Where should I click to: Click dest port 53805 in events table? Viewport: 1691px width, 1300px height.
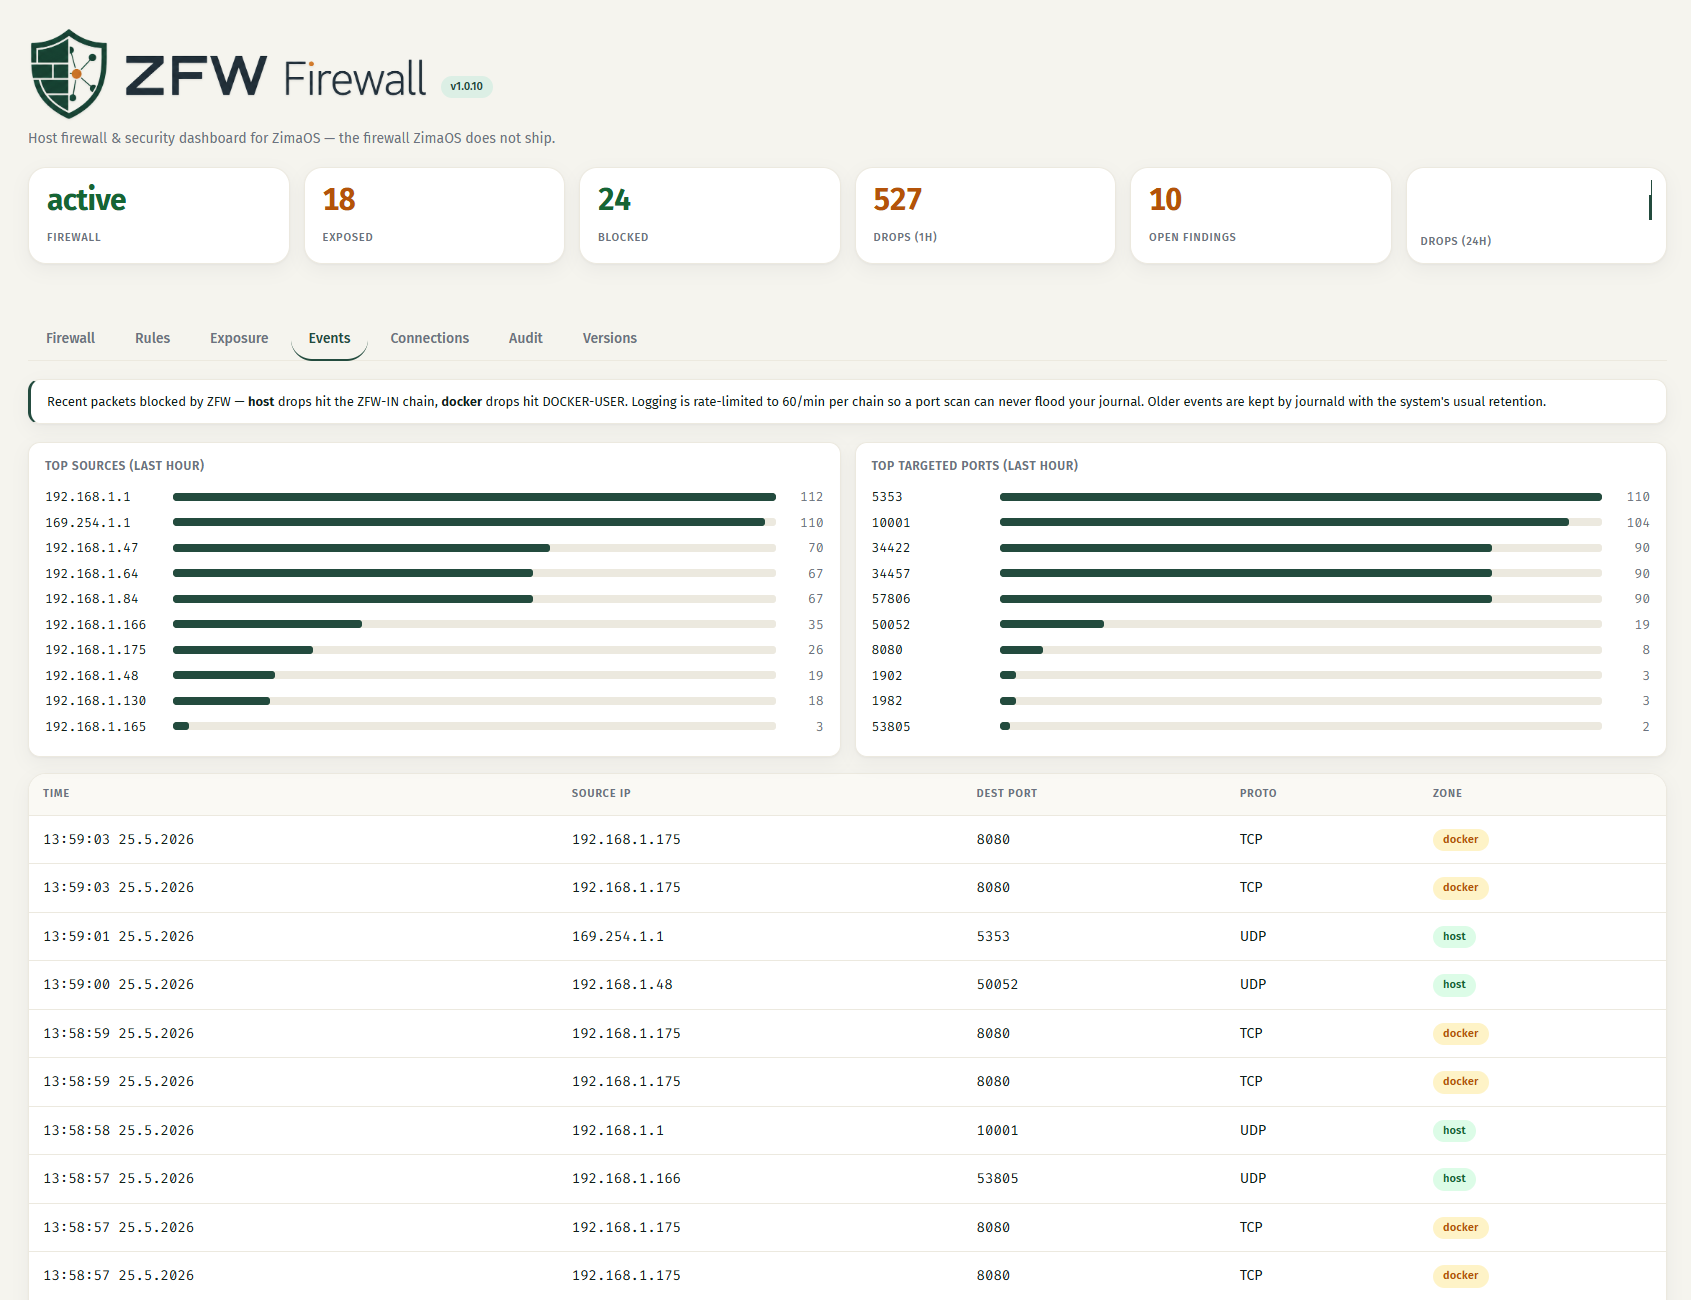point(998,1178)
